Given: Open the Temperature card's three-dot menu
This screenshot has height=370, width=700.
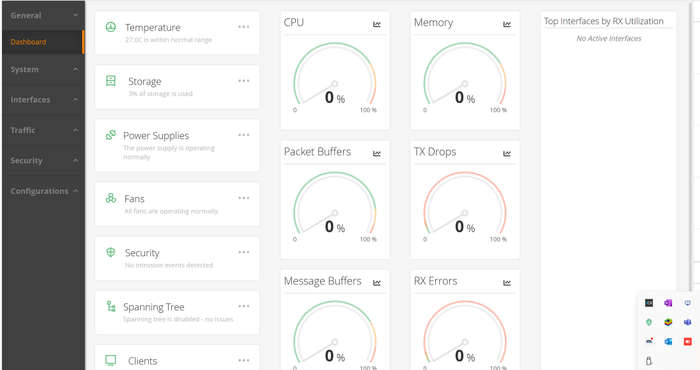Looking at the screenshot, I should (244, 27).
